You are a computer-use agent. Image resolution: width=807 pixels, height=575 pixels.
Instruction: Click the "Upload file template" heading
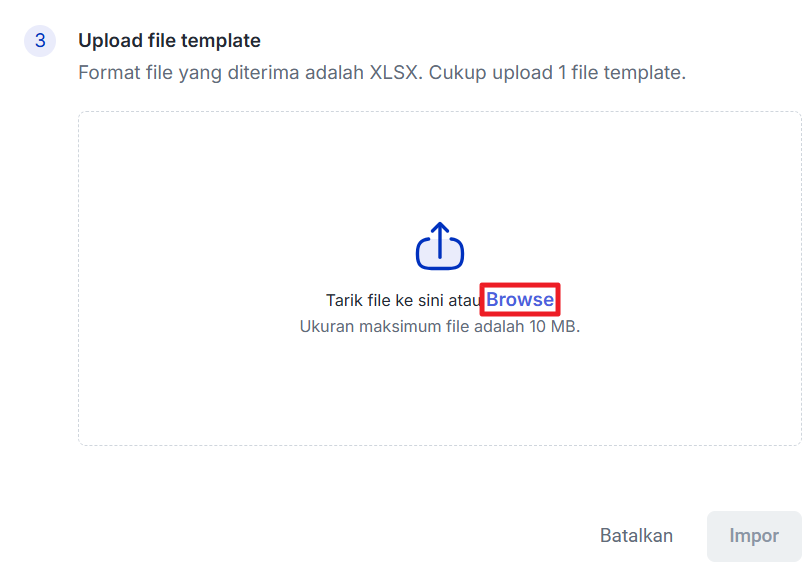(x=169, y=41)
